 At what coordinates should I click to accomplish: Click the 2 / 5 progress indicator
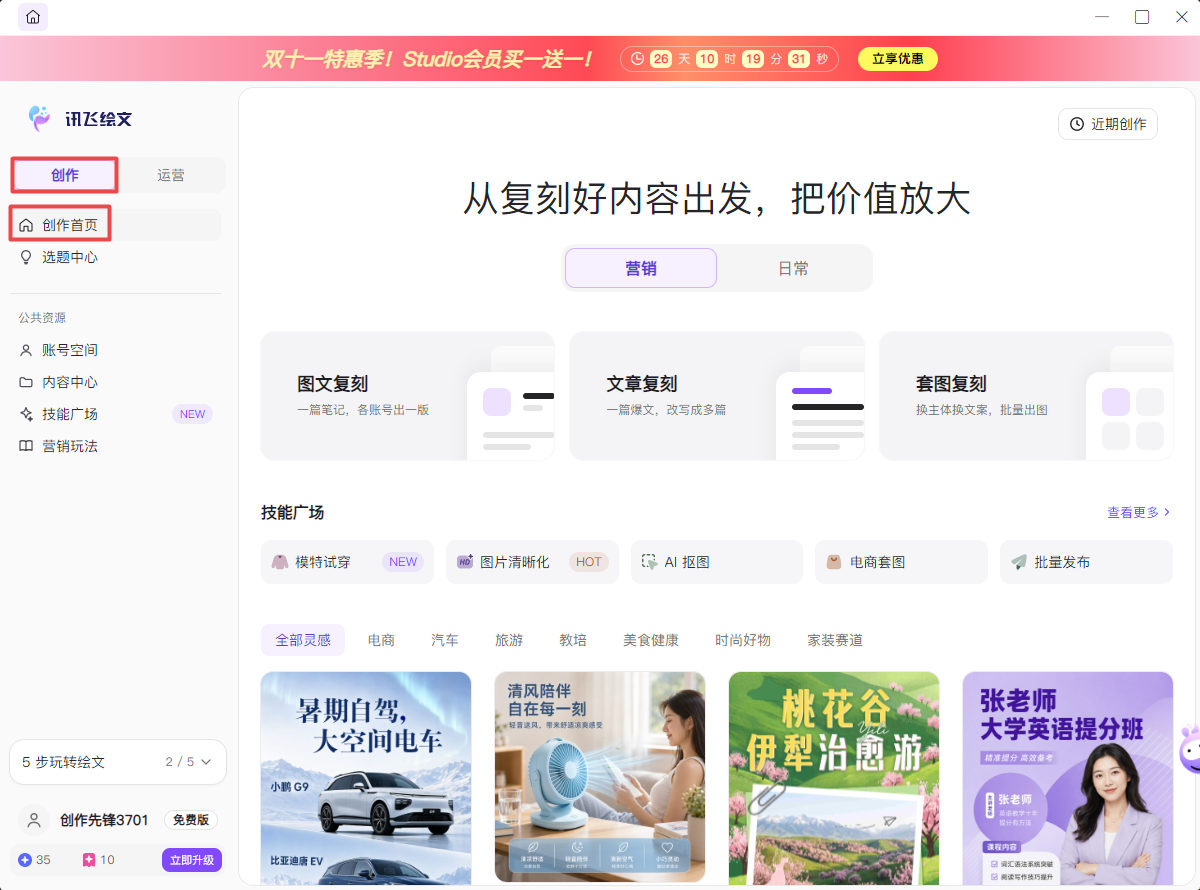tap(180, 762)
